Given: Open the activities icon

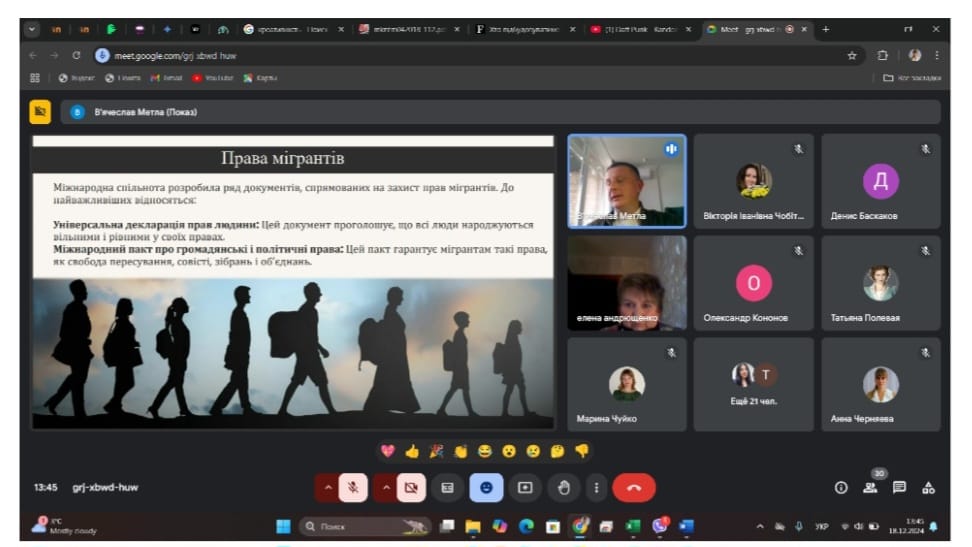Looking at the screenshot, I should (928, 488).
